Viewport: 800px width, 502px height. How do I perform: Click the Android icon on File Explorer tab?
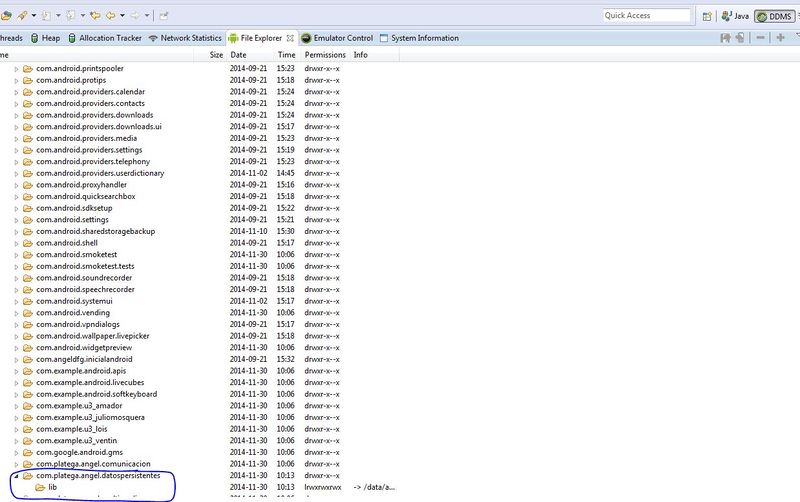pyautogui.click(x=233, y=38)
